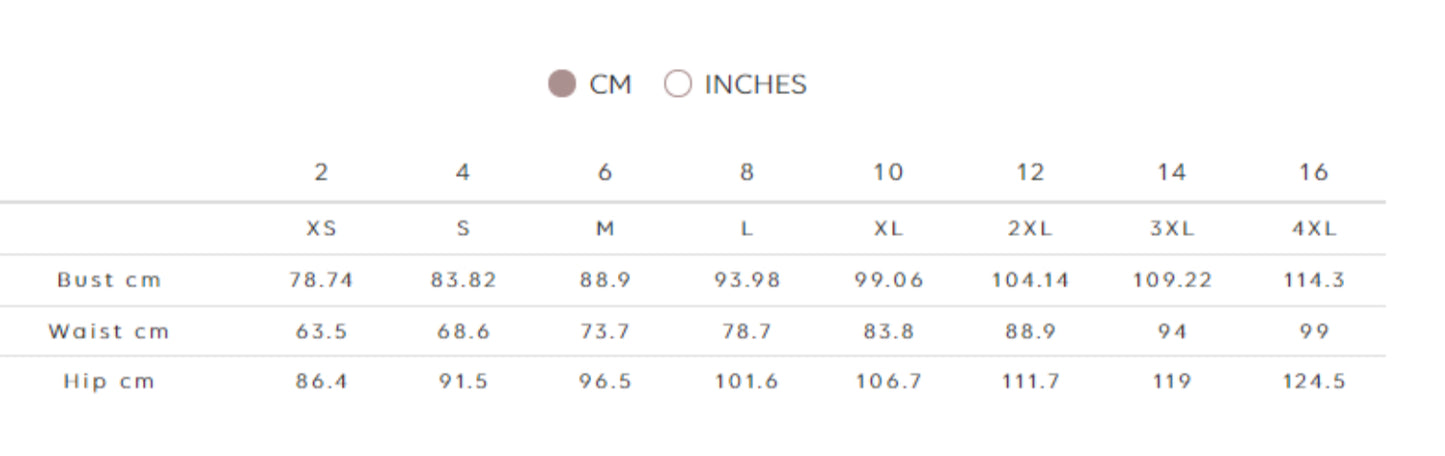The height and width of the screenshot is (456, 1445).
Task: Click bust value 78.74
Action: pos(321,280)
